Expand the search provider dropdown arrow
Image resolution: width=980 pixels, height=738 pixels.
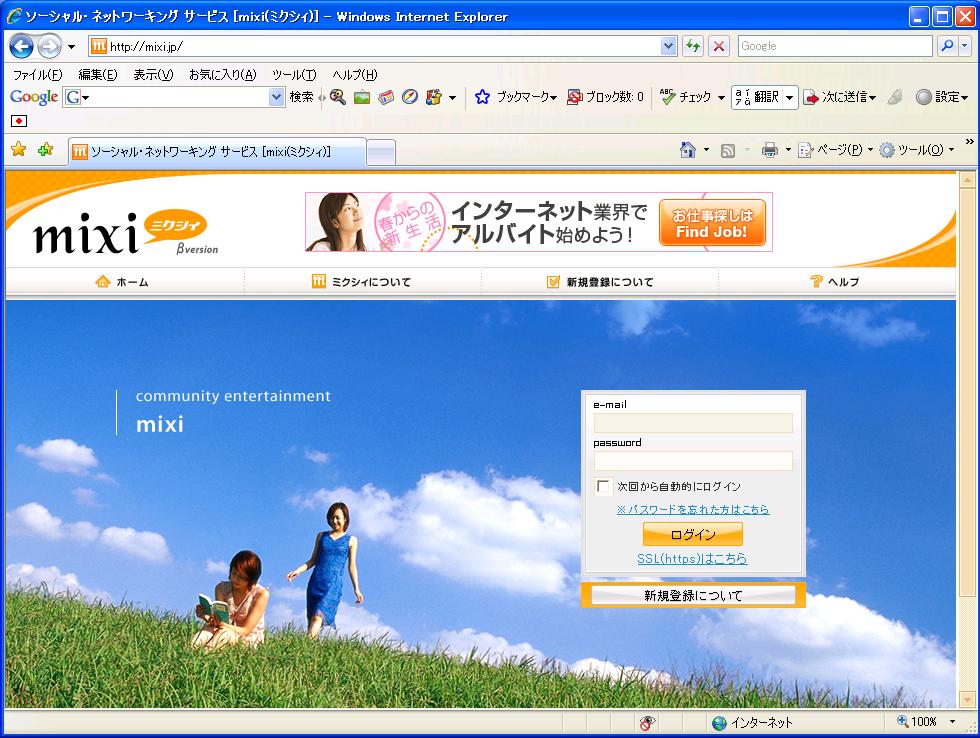point(965,46)
